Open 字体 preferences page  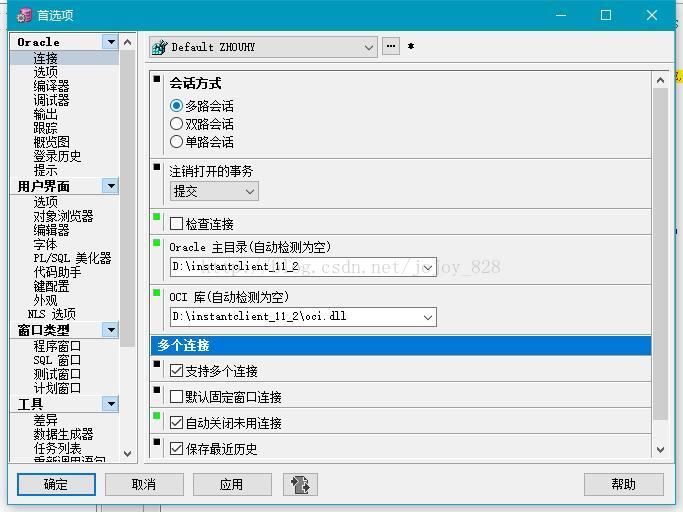45,244
